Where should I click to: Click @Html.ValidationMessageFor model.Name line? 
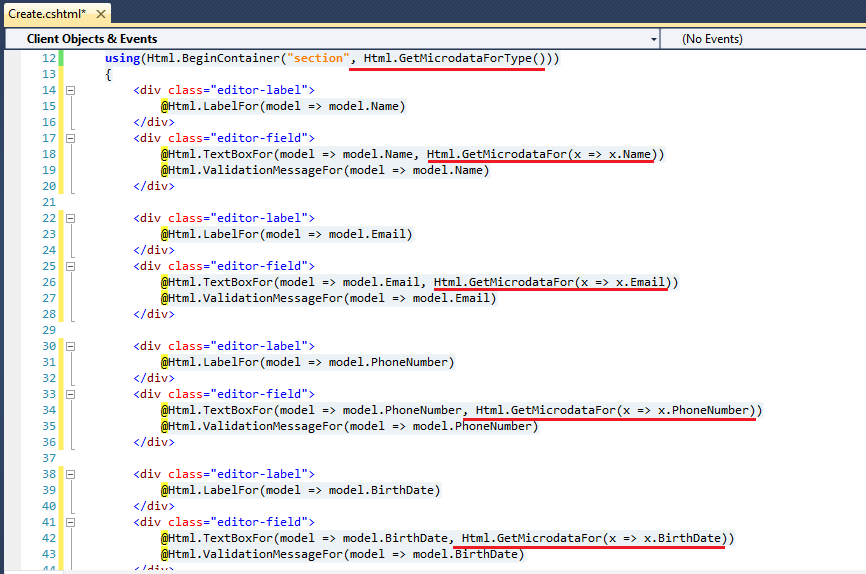click(x=325, y=170)
